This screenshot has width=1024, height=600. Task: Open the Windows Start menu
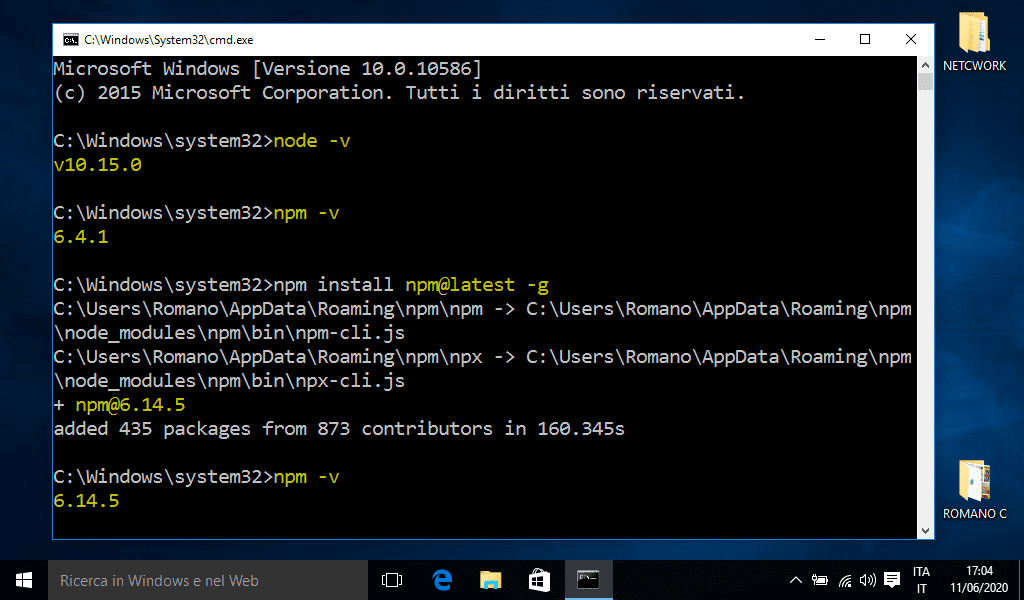point(24,580)
